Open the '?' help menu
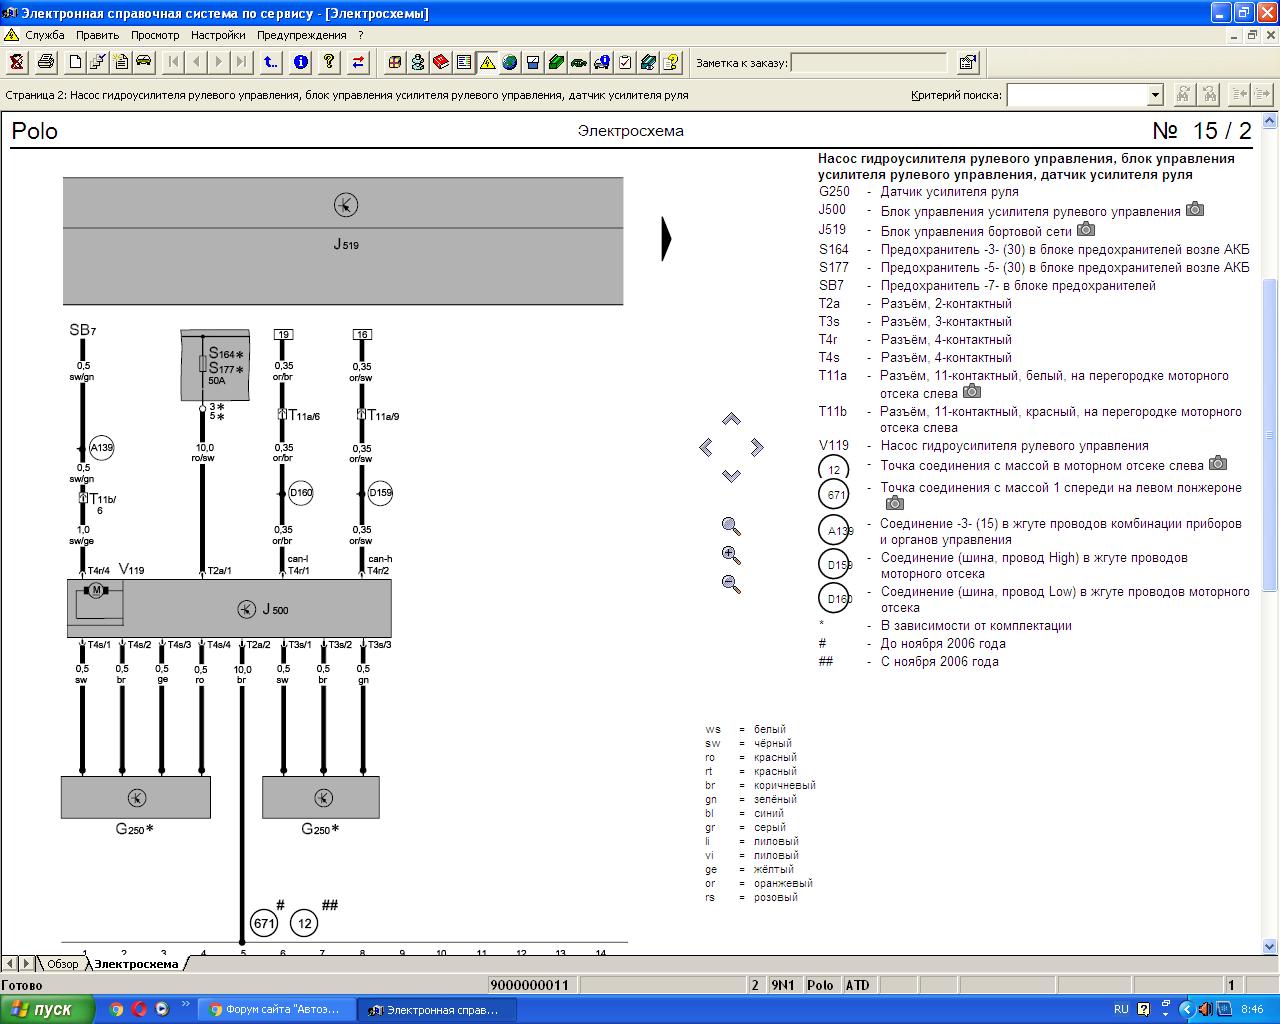Image resolution: width=1280 pixels, height=1024 pixels. click(361, 35)
